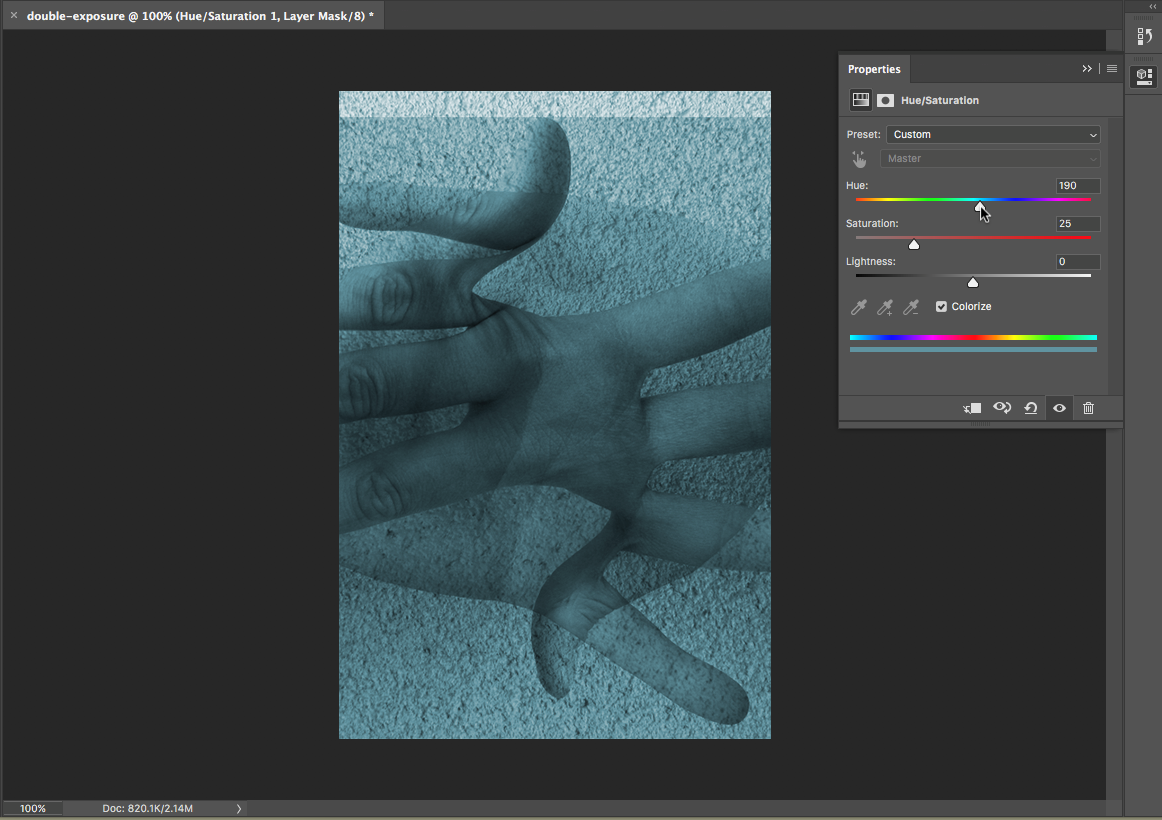This screenshot has height=820, width=1162.
Task: Click the view previous state icon
Action: point(1002,408)
